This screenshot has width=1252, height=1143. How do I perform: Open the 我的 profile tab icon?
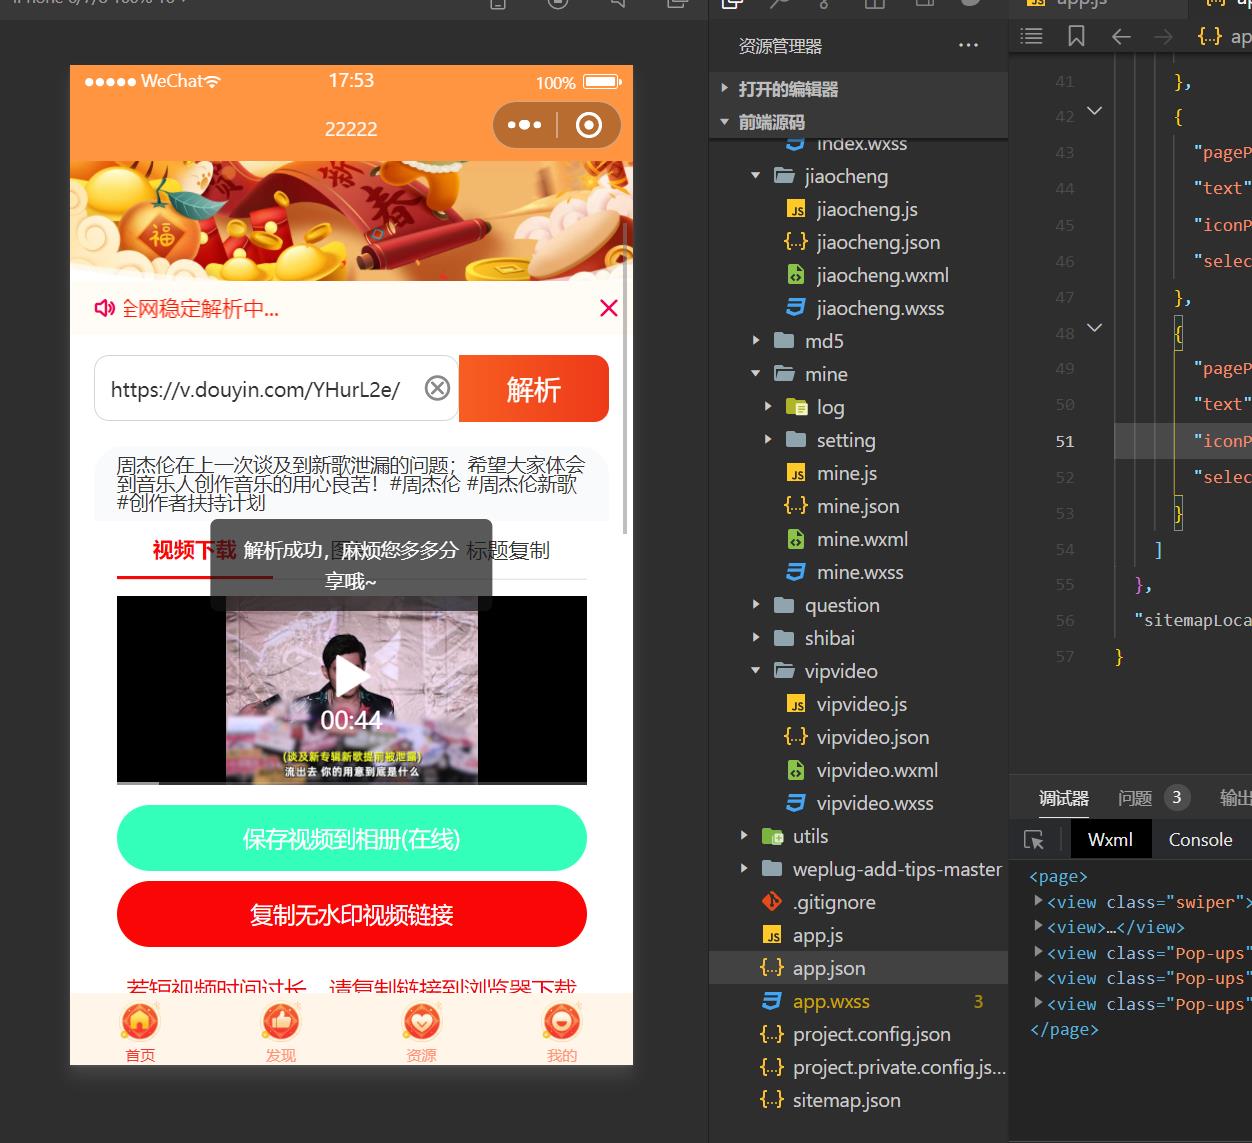(x=561, y=1022)
